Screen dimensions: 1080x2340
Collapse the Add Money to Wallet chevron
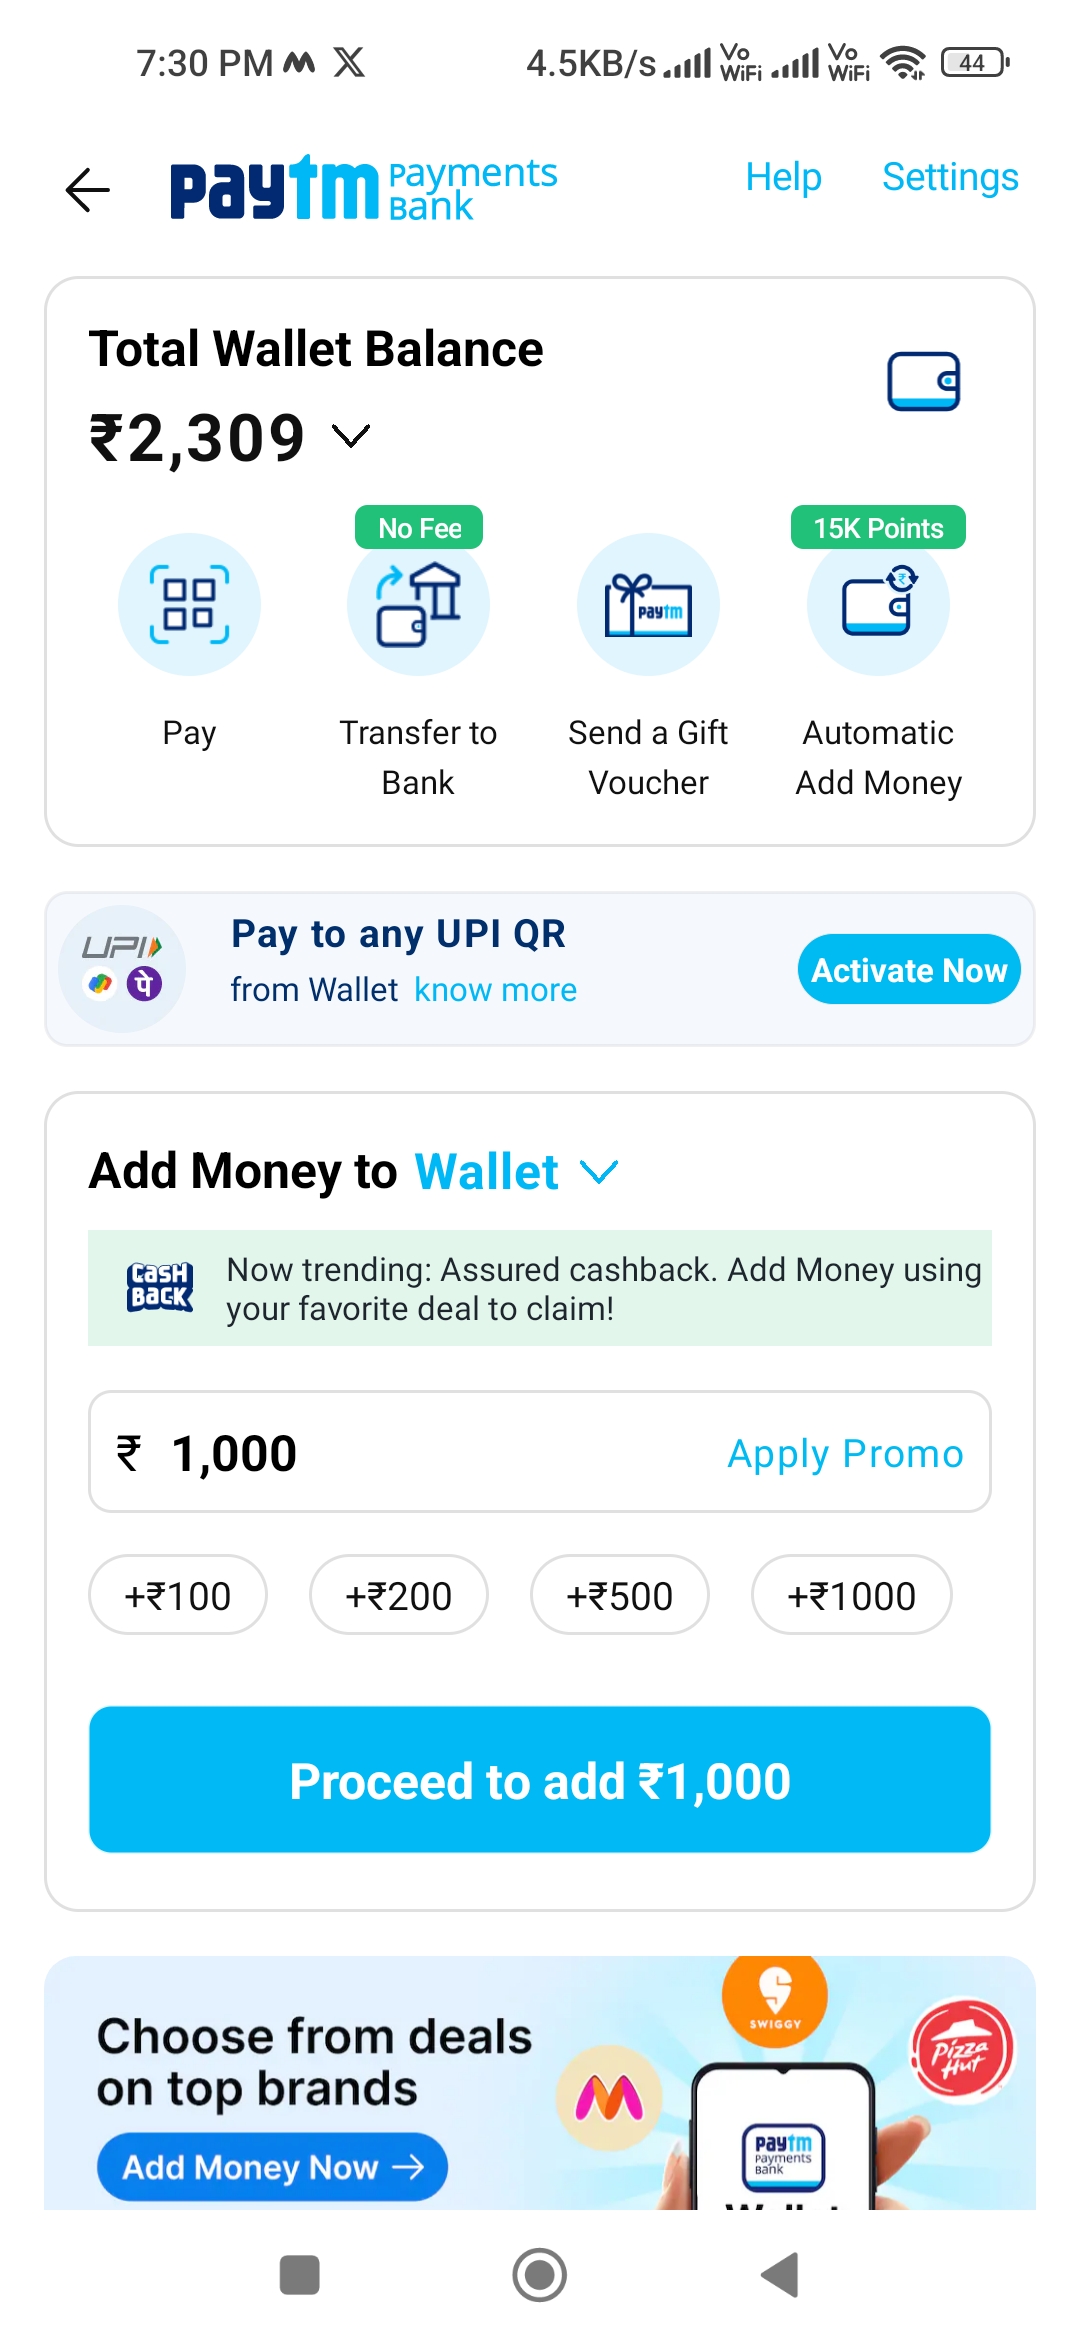(x=597, y=1171)
